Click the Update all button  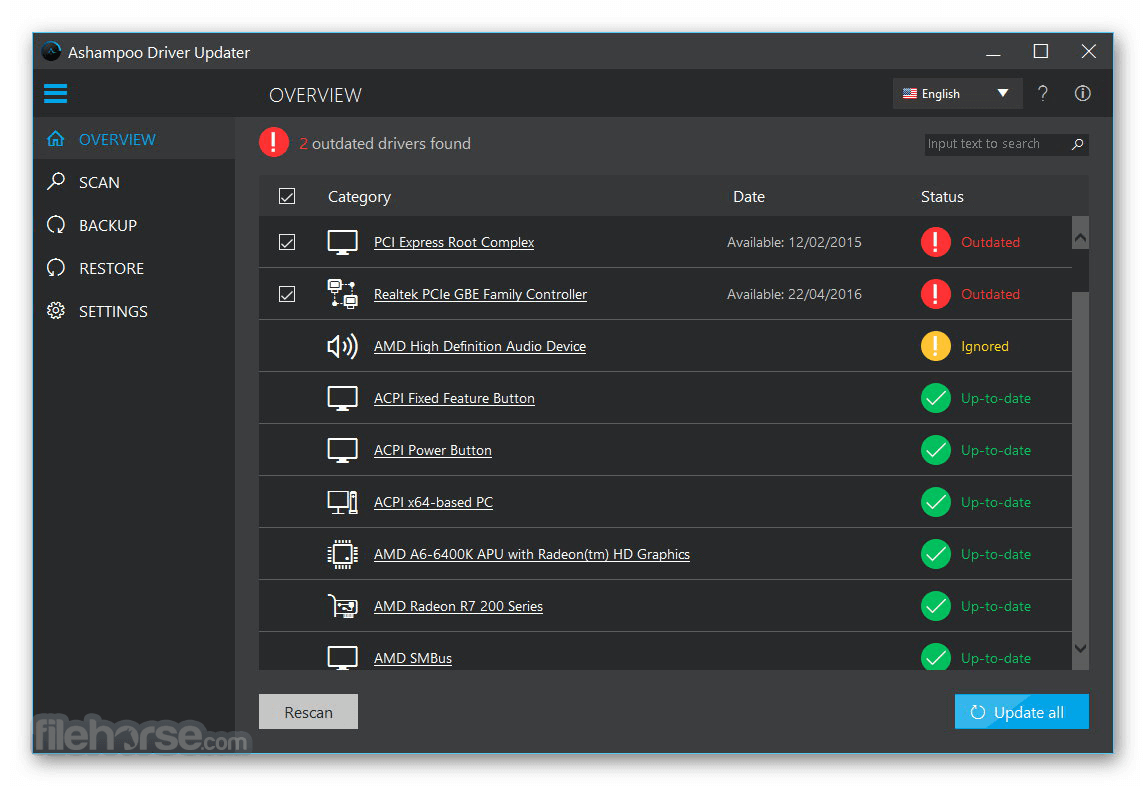(x=1021, y=711)
